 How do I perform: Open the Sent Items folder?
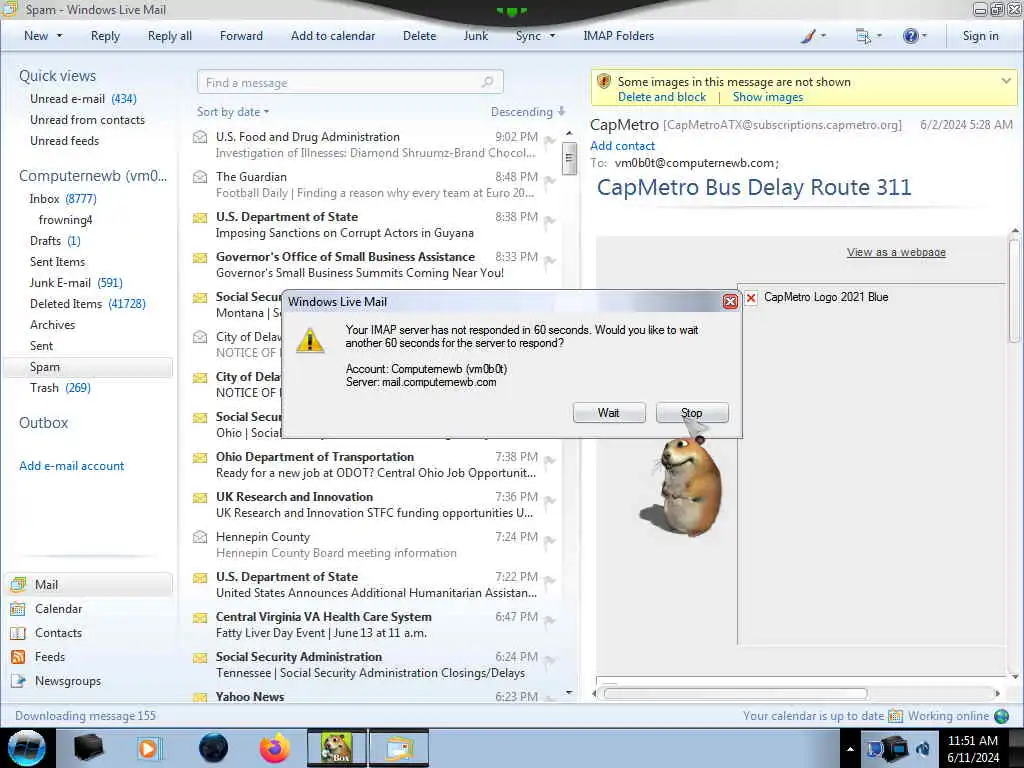point(57,261)
